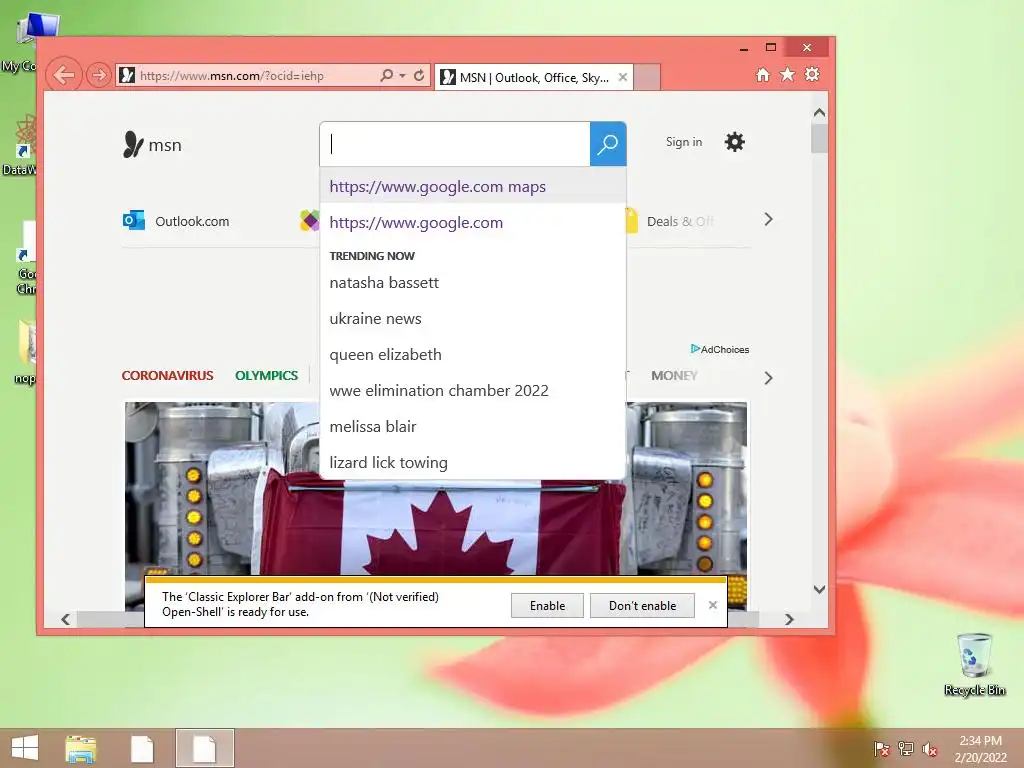1024x768 pixels.
Task: Click Don't enable on add-on notification
Action: point(642,605)
